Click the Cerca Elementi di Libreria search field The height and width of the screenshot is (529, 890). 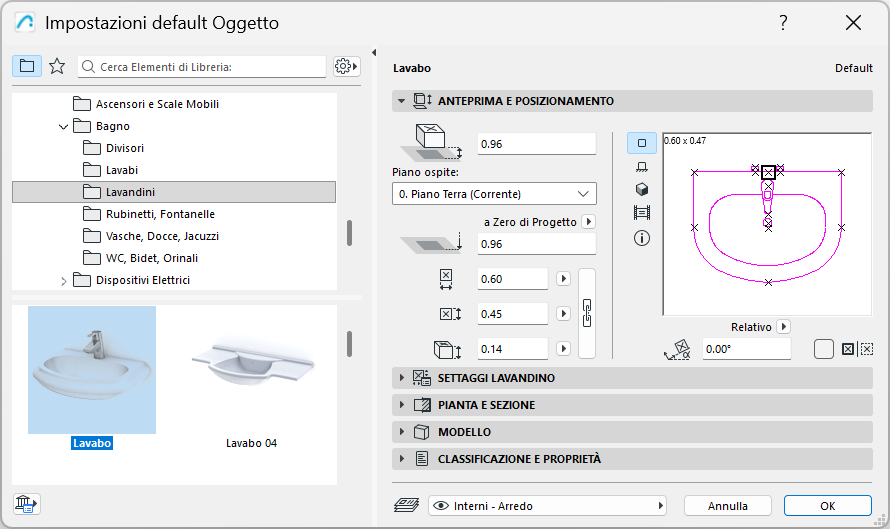click(x=210, y=67)
